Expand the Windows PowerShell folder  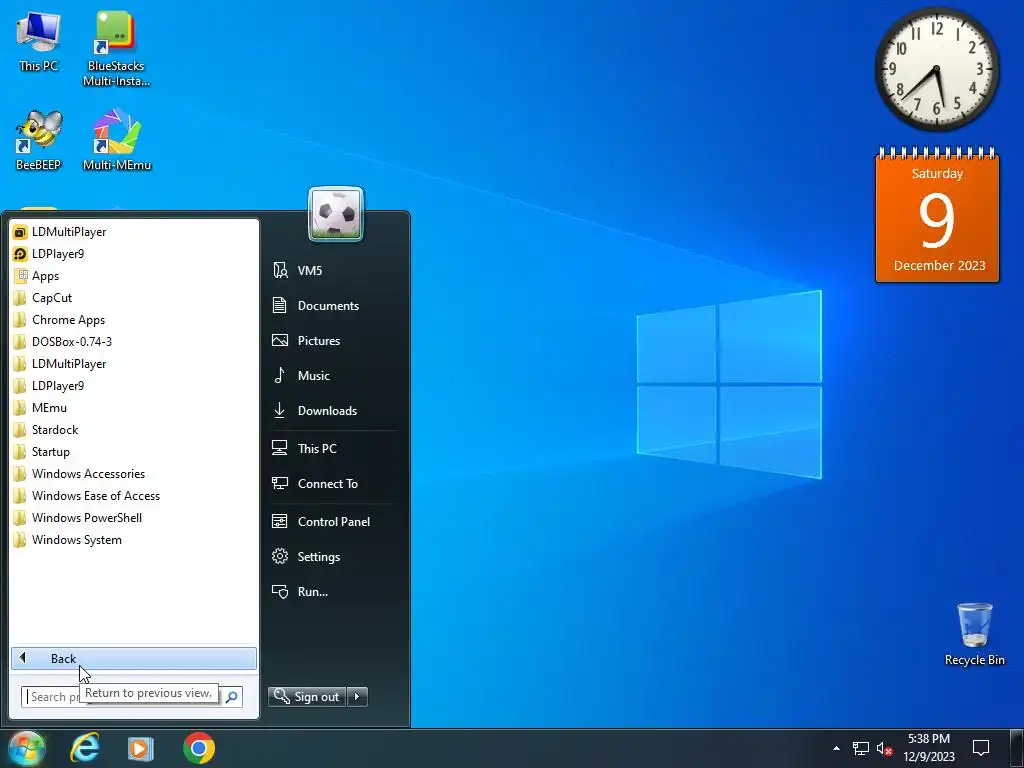[x=134, y=518]
